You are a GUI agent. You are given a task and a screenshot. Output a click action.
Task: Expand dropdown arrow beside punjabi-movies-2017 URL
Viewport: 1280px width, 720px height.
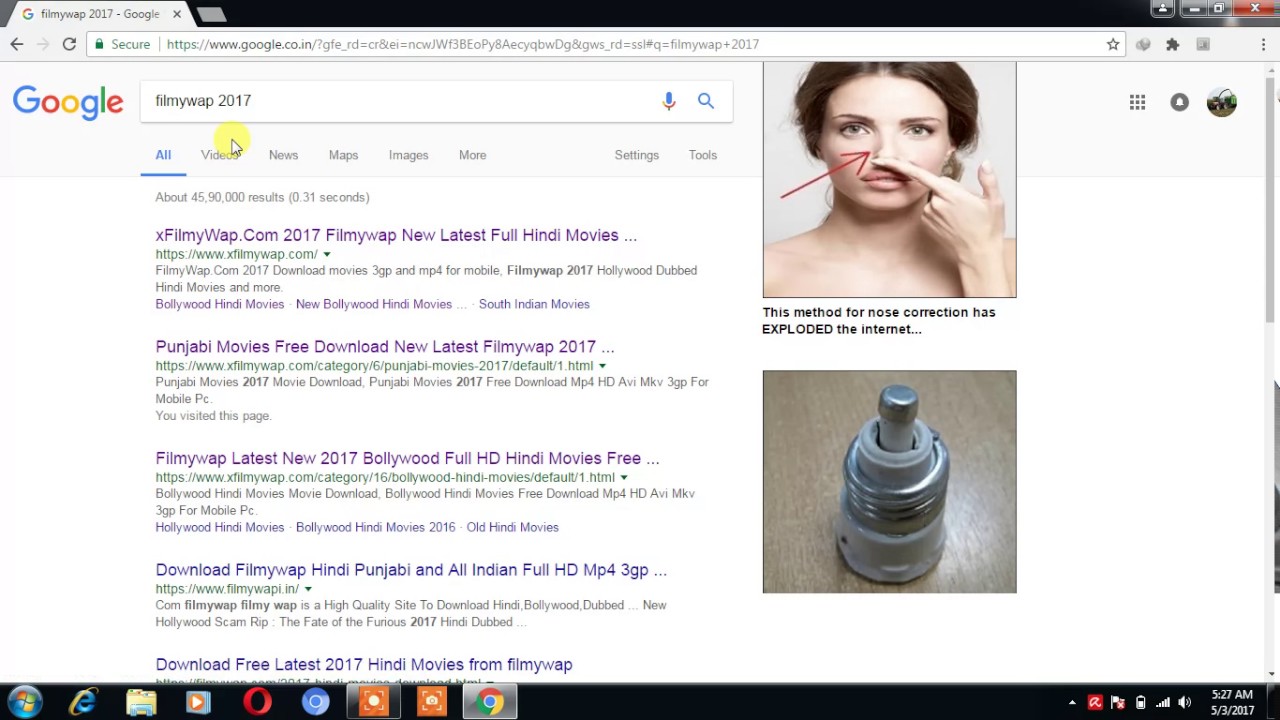tap(602, 366)
